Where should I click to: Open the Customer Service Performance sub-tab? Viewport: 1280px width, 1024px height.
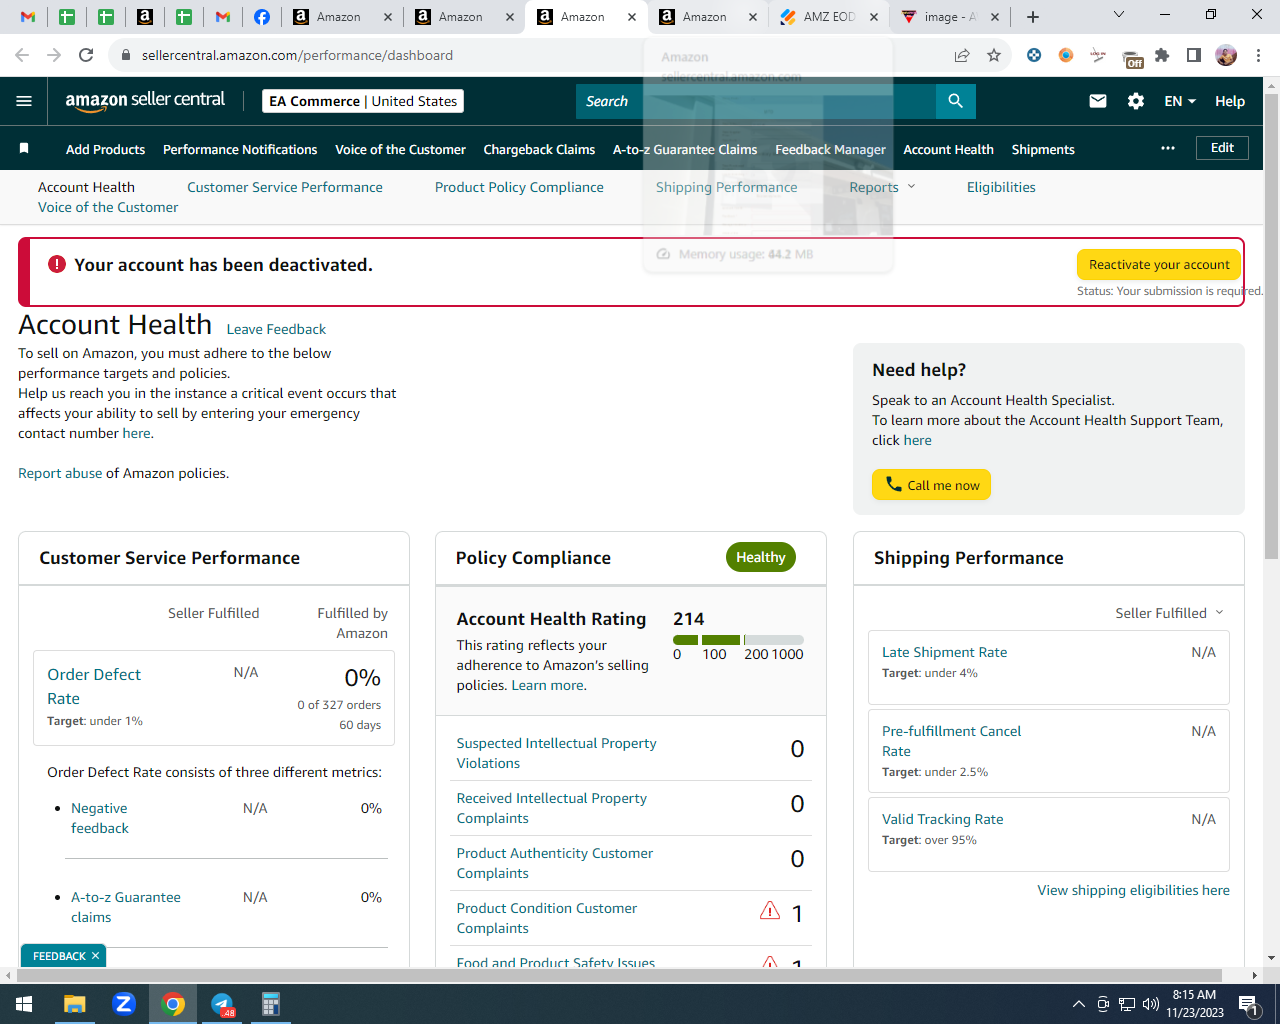(x=285, y=187)
